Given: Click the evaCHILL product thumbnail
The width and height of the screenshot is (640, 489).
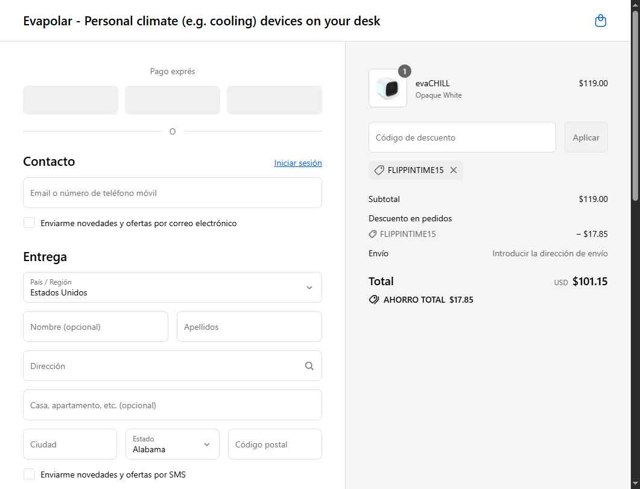Looking at the screenshot, I should coord(387,89).
